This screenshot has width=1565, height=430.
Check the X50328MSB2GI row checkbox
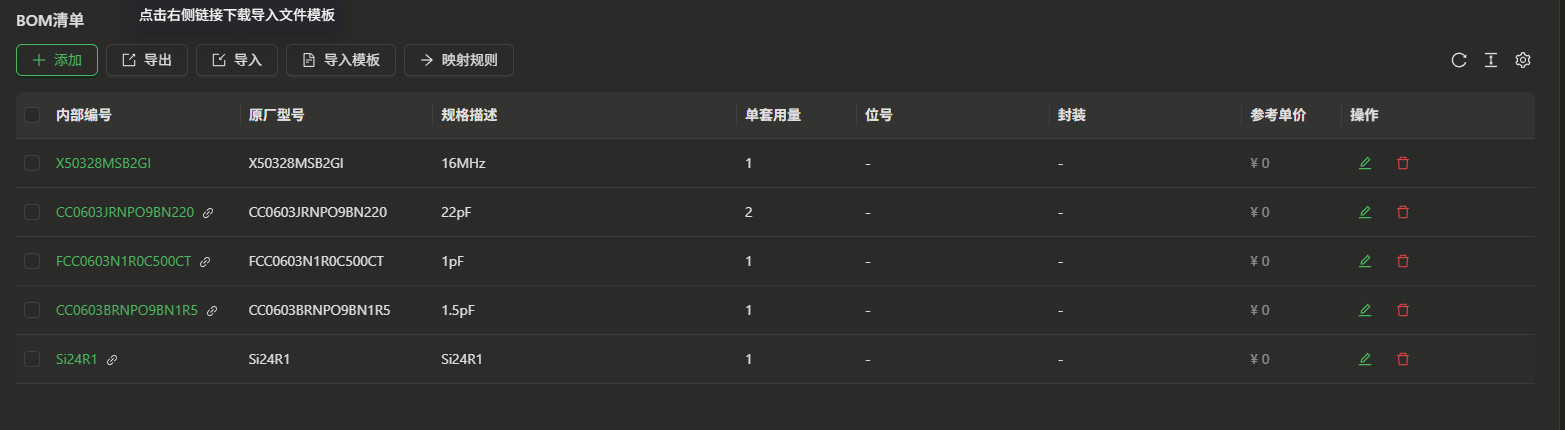33,163
